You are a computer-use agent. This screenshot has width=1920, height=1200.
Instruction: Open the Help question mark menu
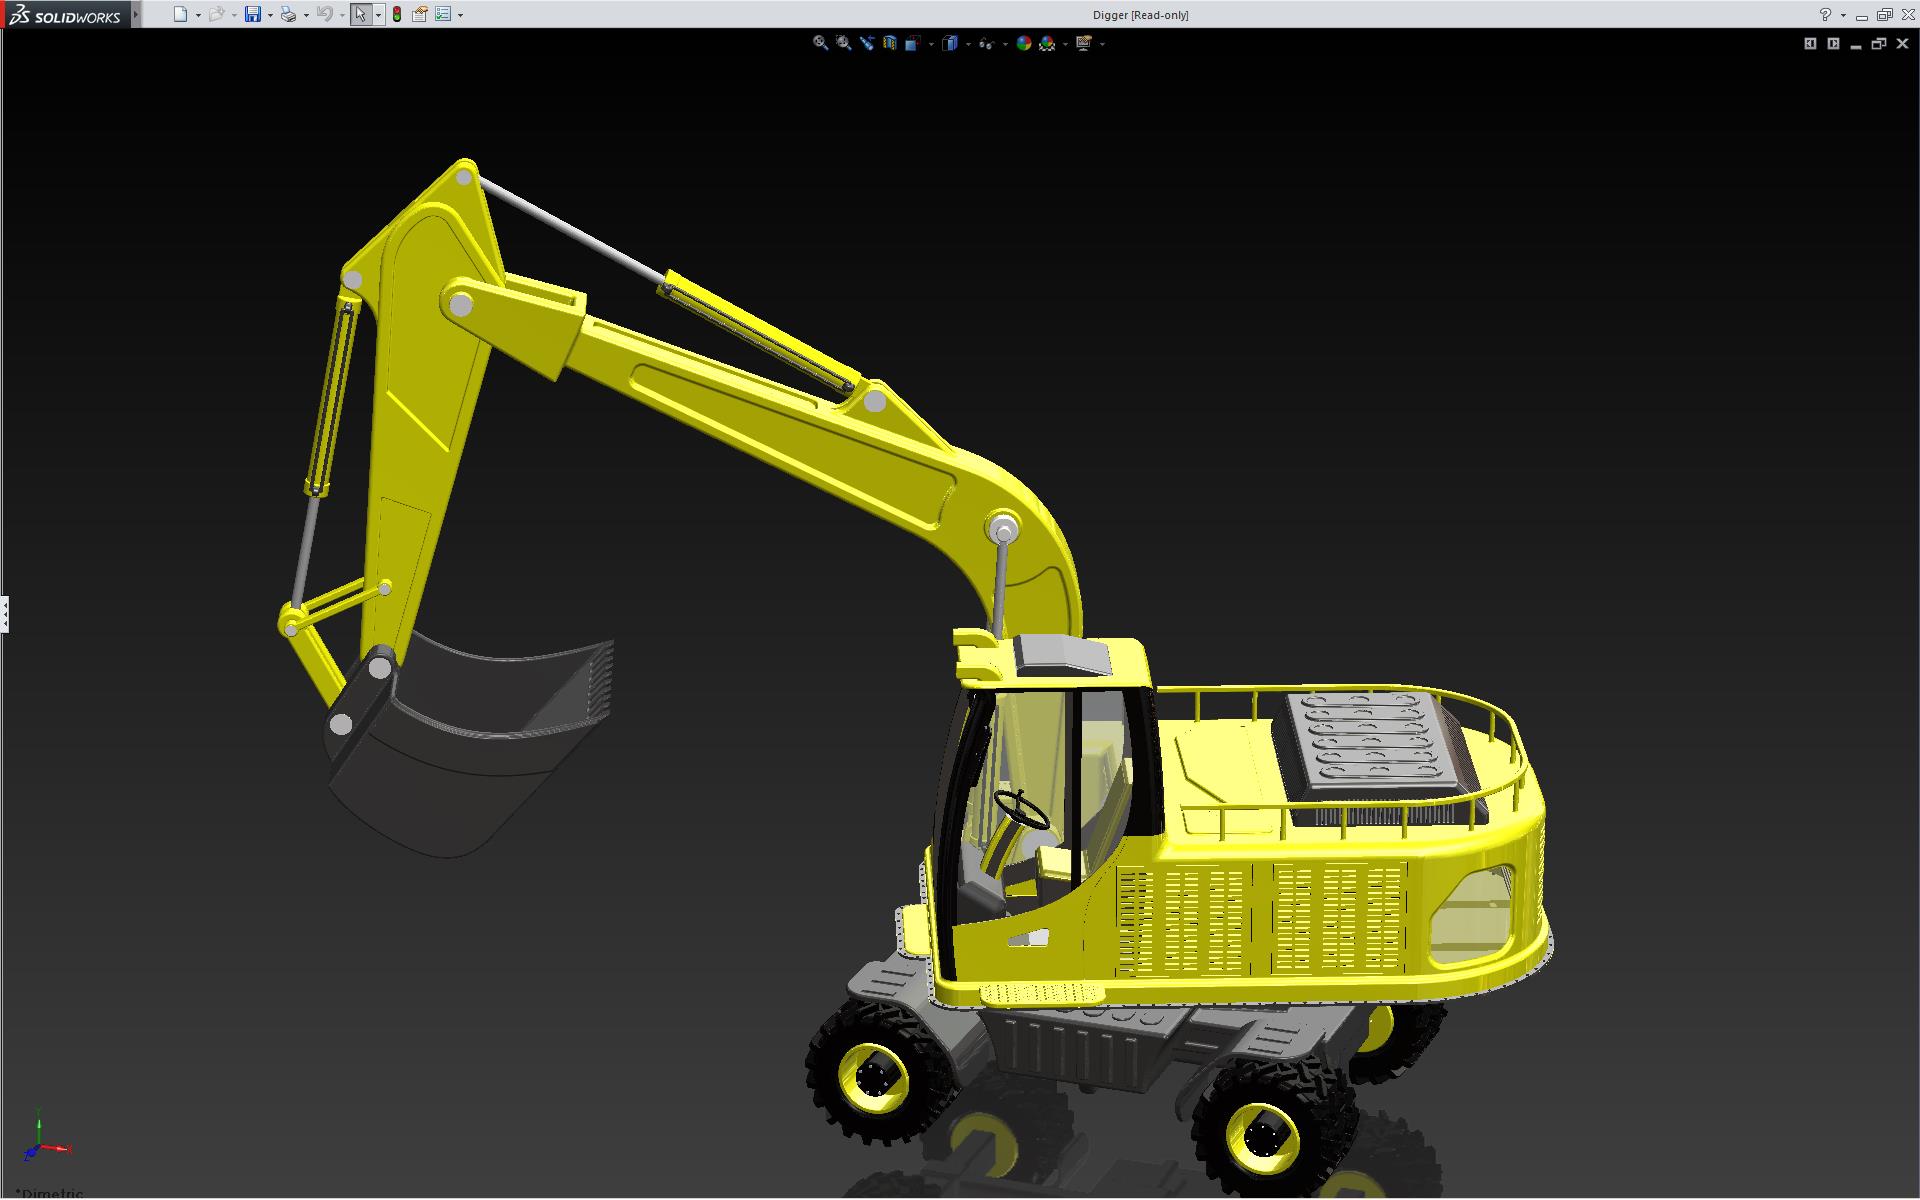1825,14
